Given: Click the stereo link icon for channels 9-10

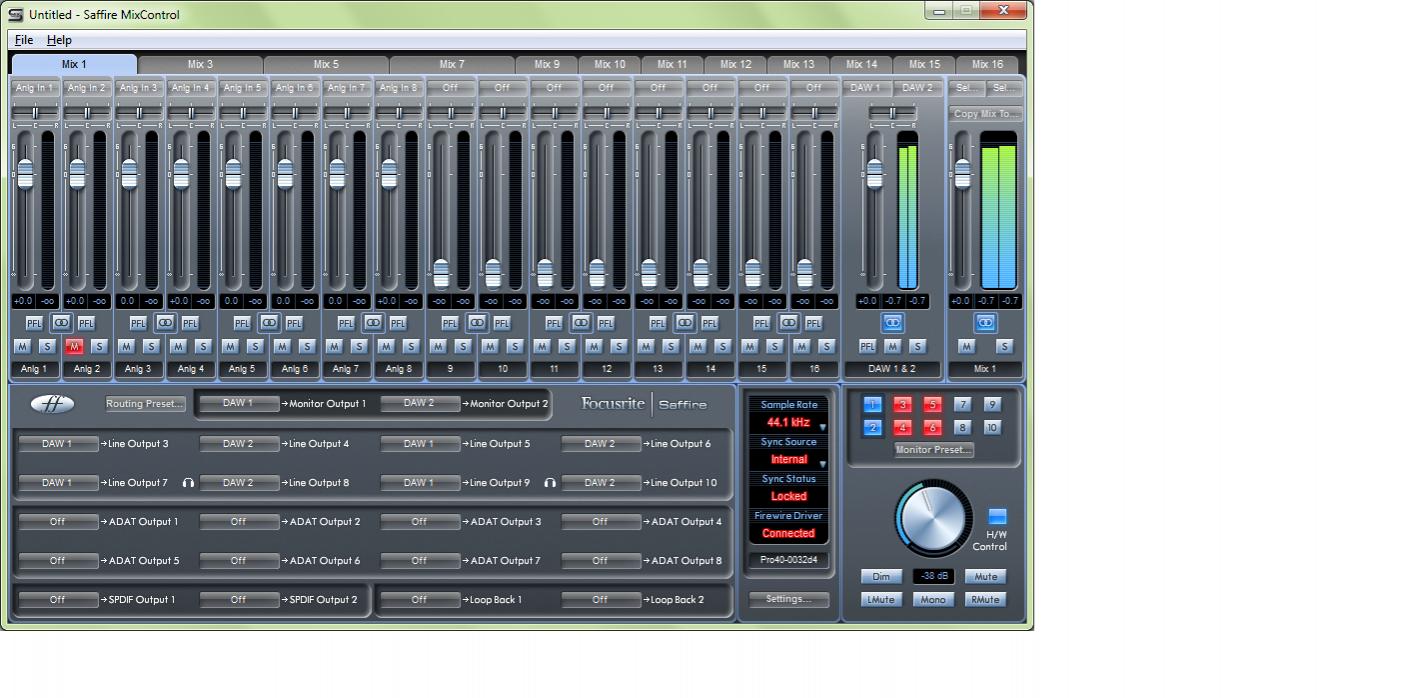Looking at the screenshot, I should 477,323.
